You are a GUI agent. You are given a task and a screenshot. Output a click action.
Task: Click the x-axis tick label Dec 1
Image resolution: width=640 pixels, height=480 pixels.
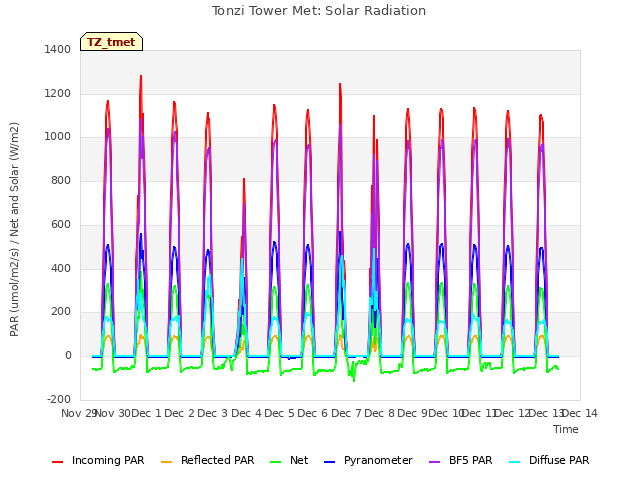[x=147, y=413]
